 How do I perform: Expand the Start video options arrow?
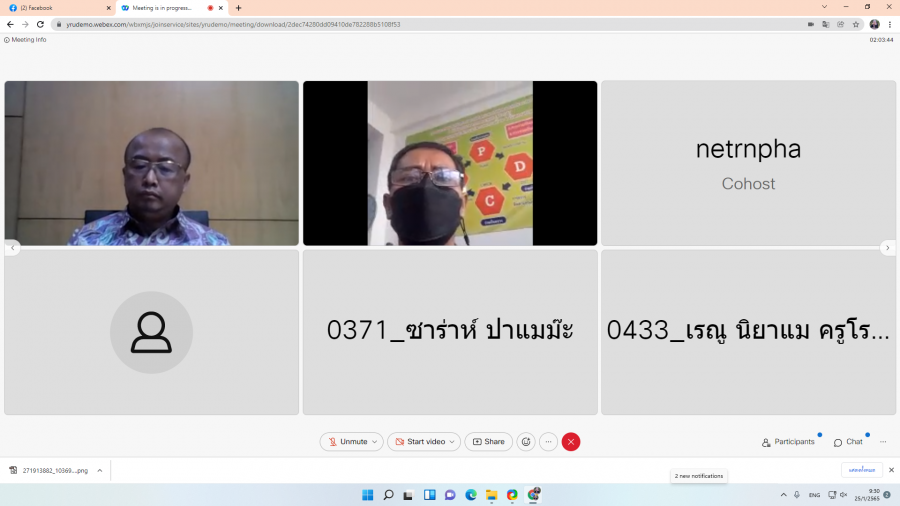(453, 442)
